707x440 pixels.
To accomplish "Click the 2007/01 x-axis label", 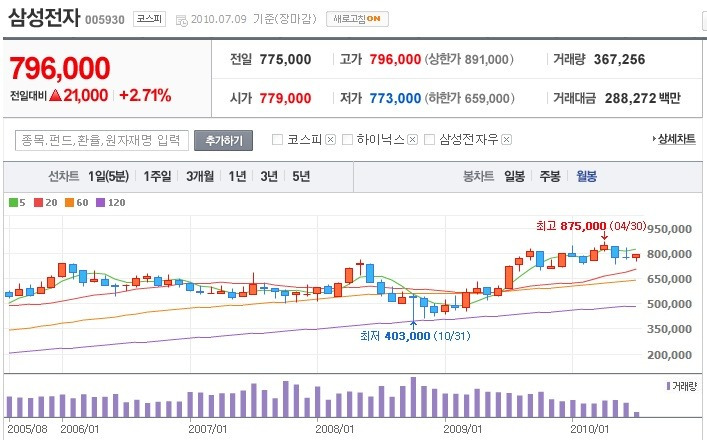I will pyautogui.click(x=207, y=429).
